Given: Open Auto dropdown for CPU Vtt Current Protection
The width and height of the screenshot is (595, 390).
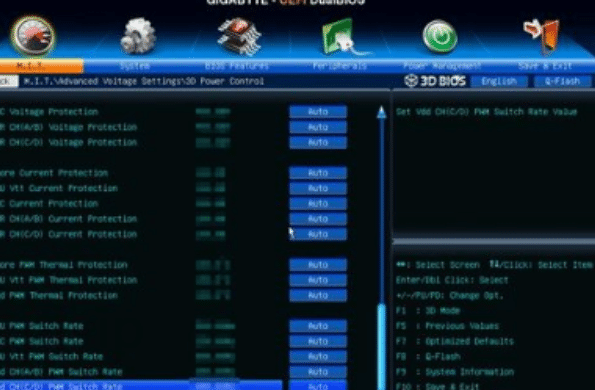Looking at the screenshot, I should click(x=318, y=189).
